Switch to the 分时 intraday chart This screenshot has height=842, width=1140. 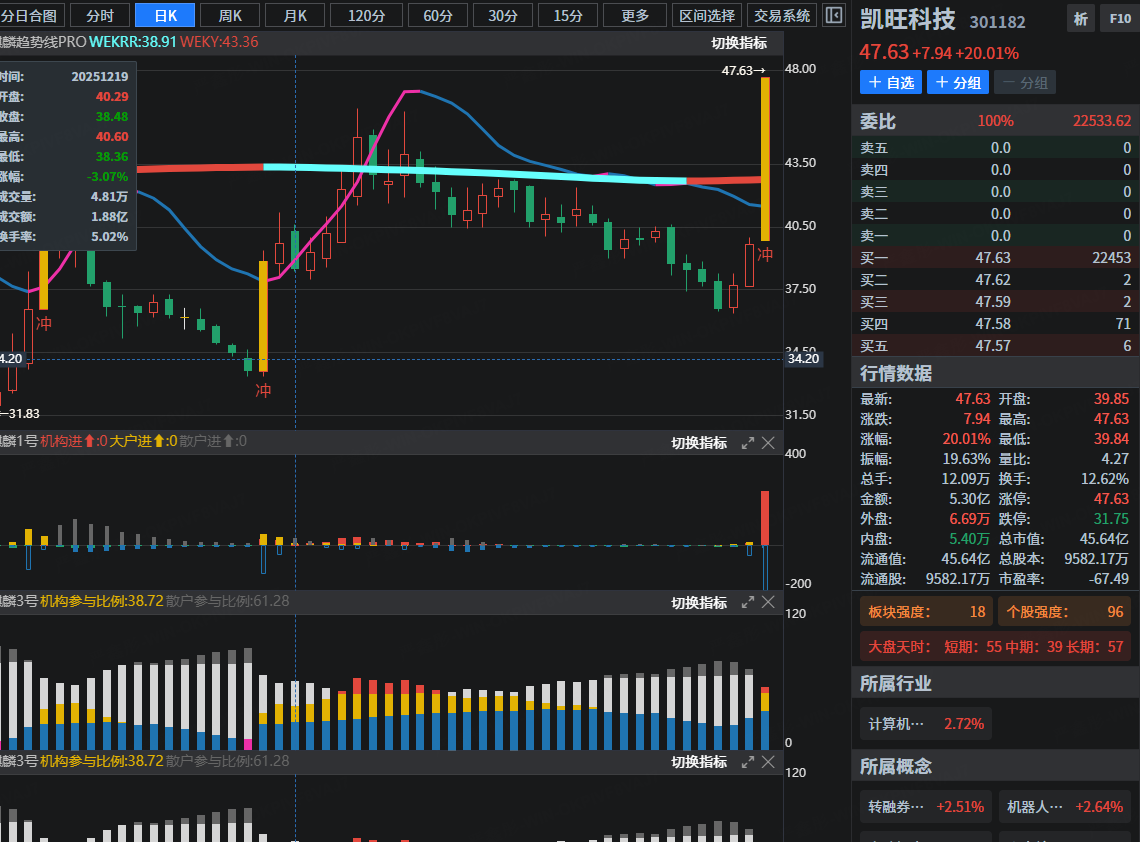click(100, 15)
